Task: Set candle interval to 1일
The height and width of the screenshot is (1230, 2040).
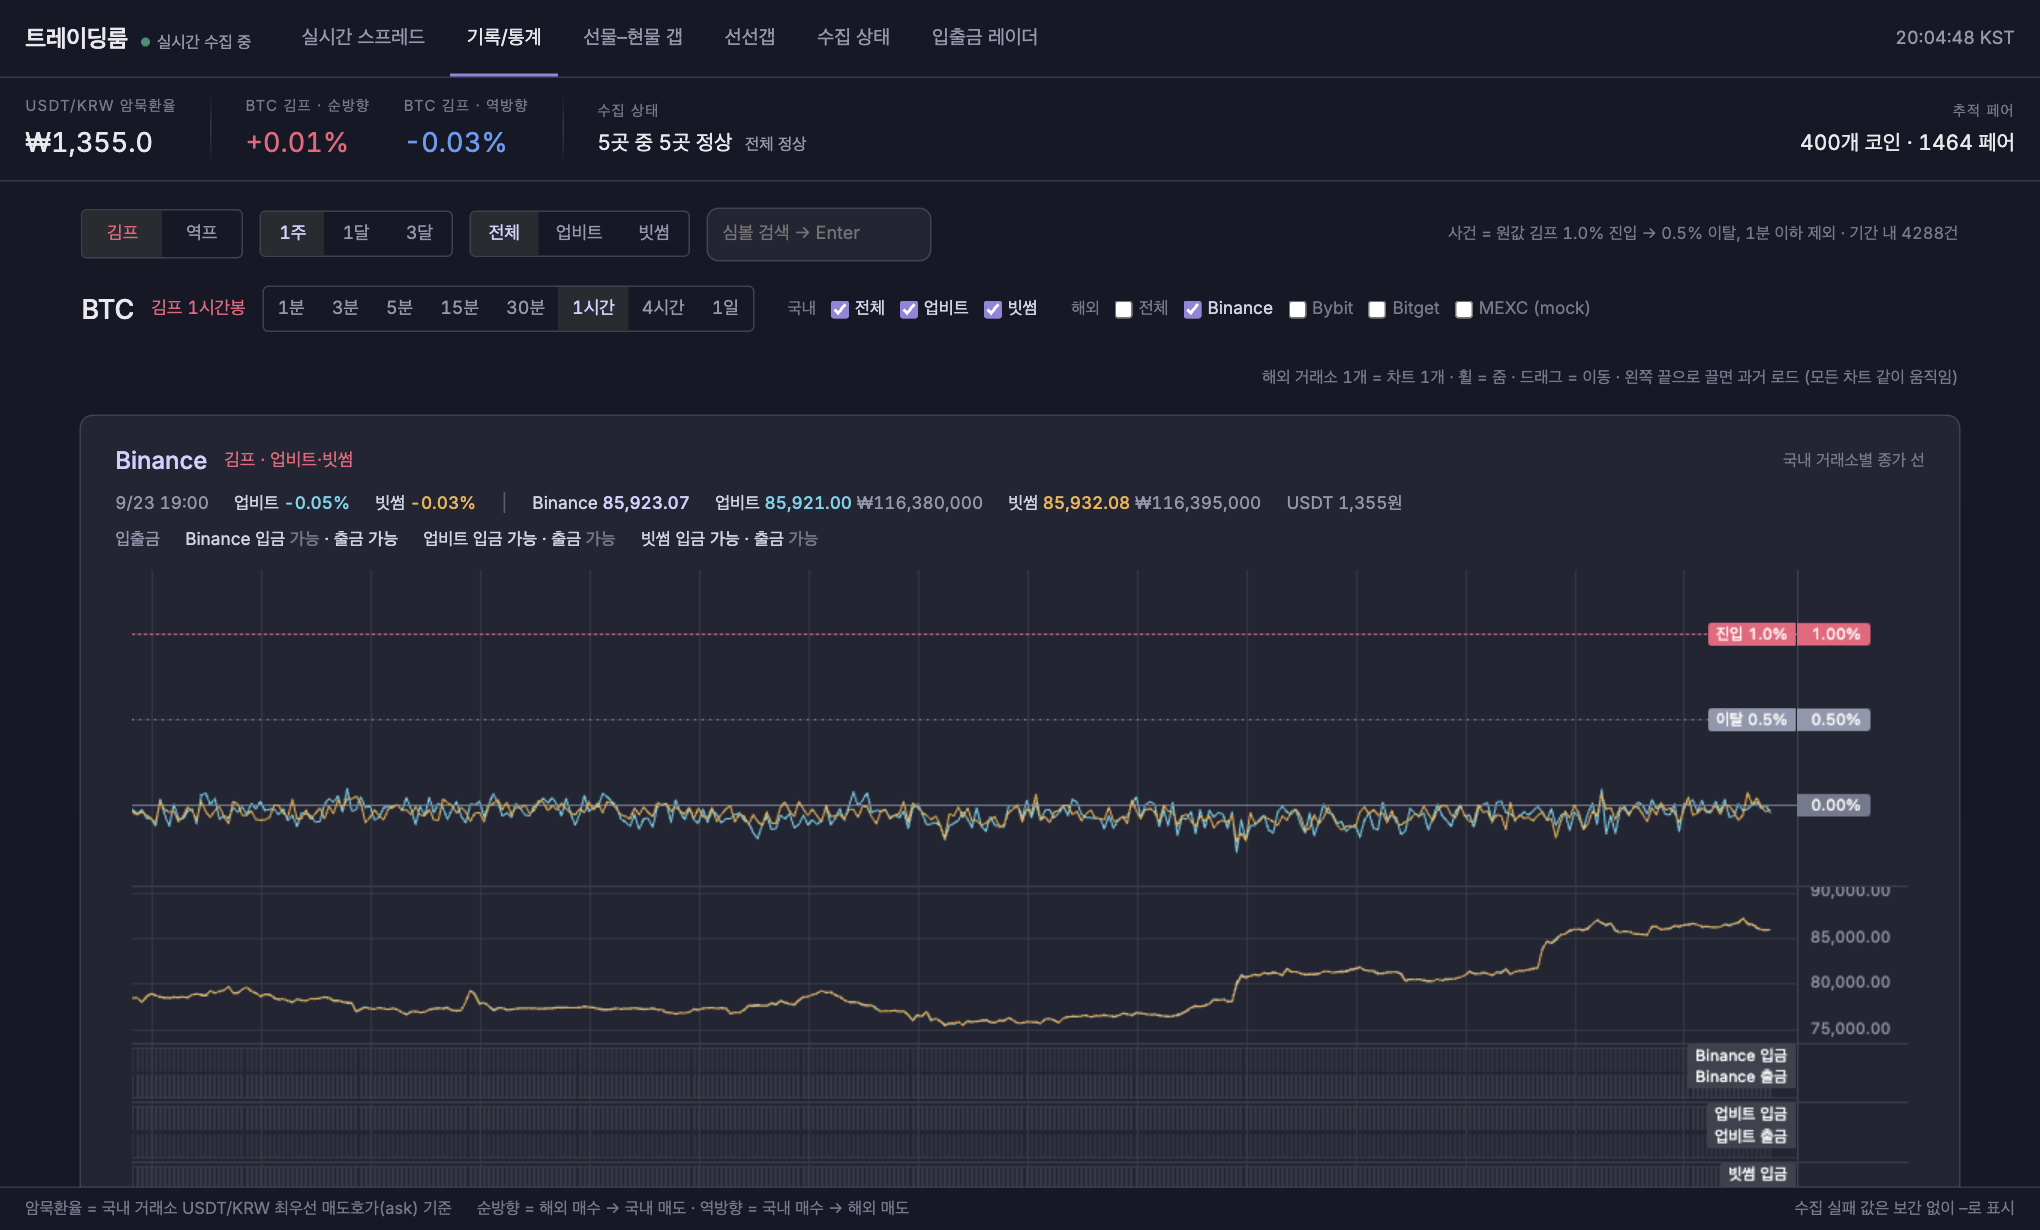Action: pos(725,308)
